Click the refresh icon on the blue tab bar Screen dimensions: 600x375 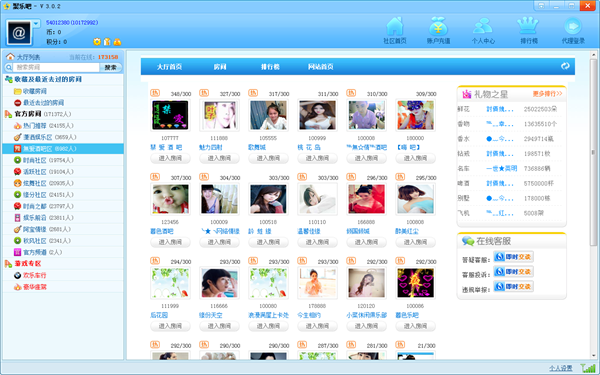click(x=565, y=66)
